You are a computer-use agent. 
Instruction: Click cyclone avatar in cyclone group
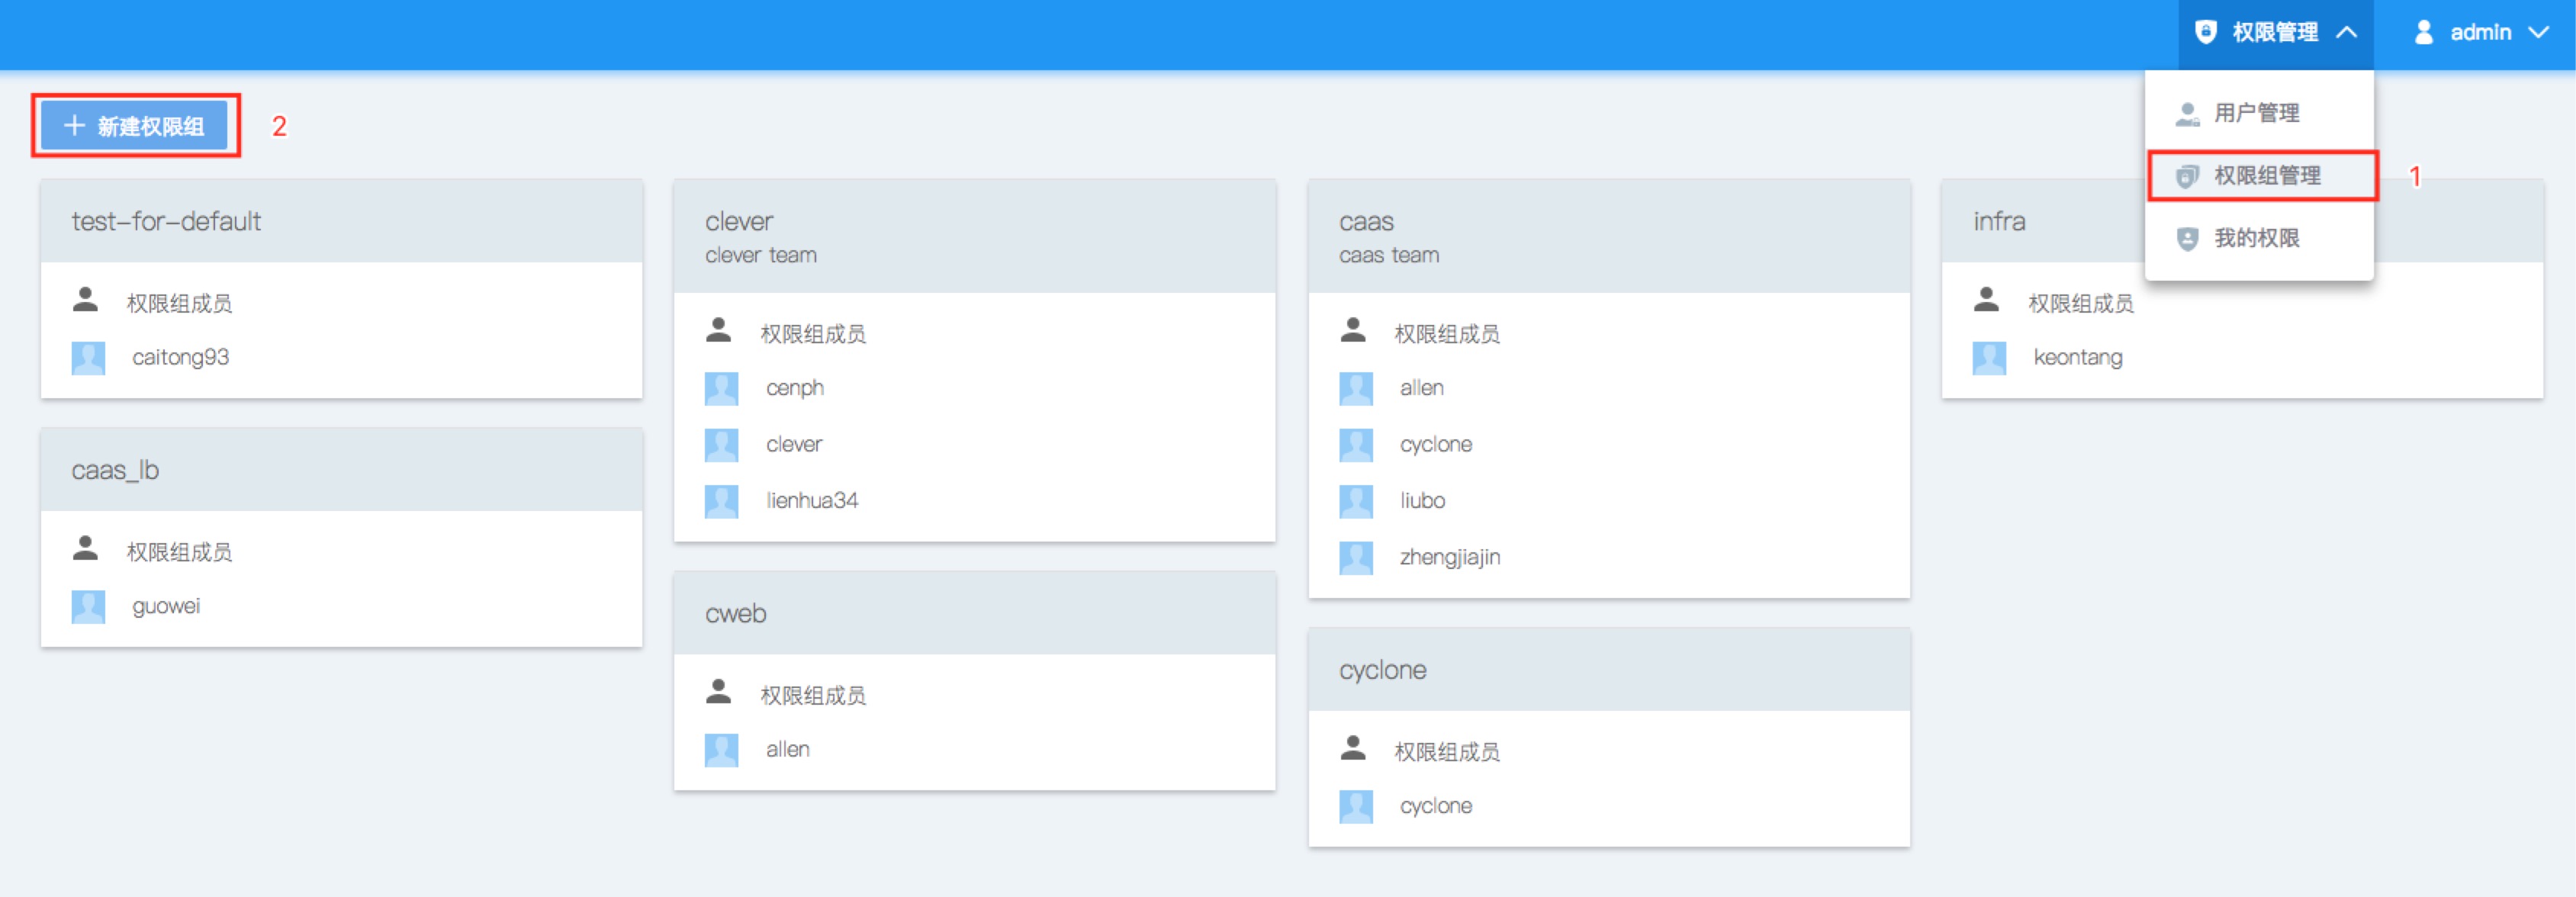(1355, 807)
